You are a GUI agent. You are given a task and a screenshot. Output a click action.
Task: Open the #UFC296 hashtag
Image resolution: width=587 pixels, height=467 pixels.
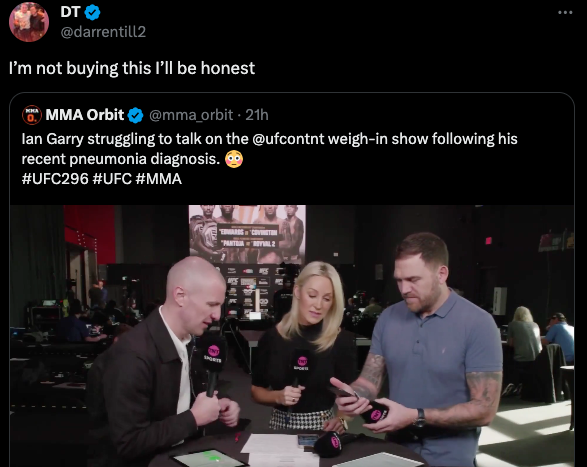pyautogui.click(x=55, y=179)
